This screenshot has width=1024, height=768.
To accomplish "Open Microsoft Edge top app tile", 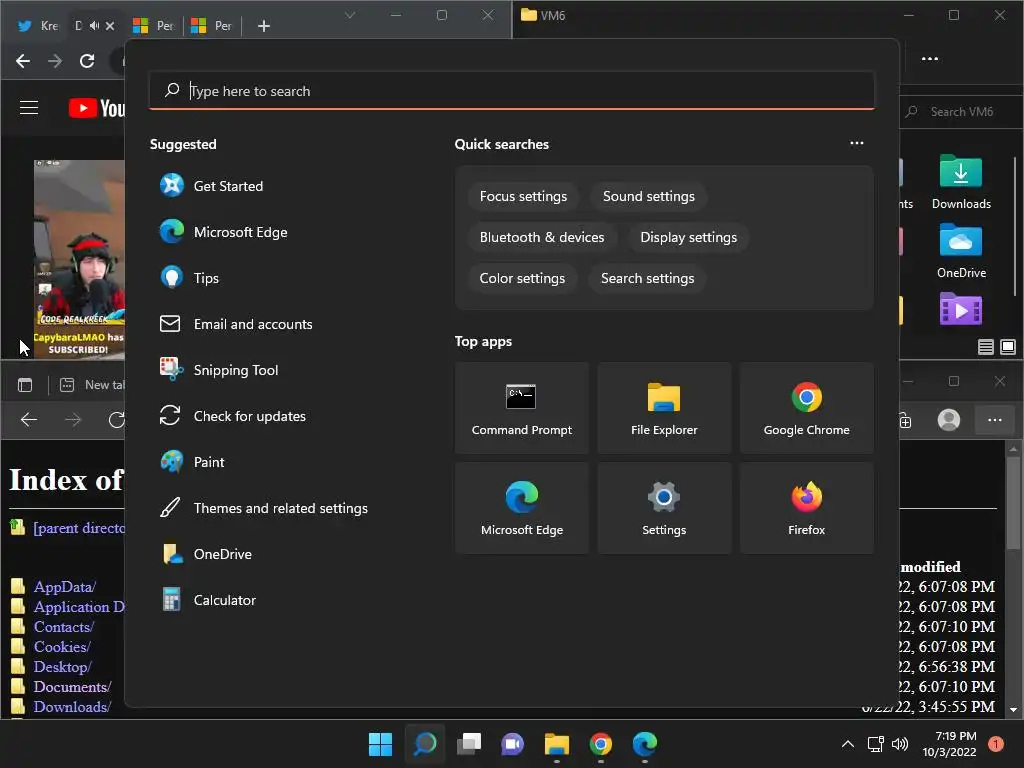I will click(522, 508).
